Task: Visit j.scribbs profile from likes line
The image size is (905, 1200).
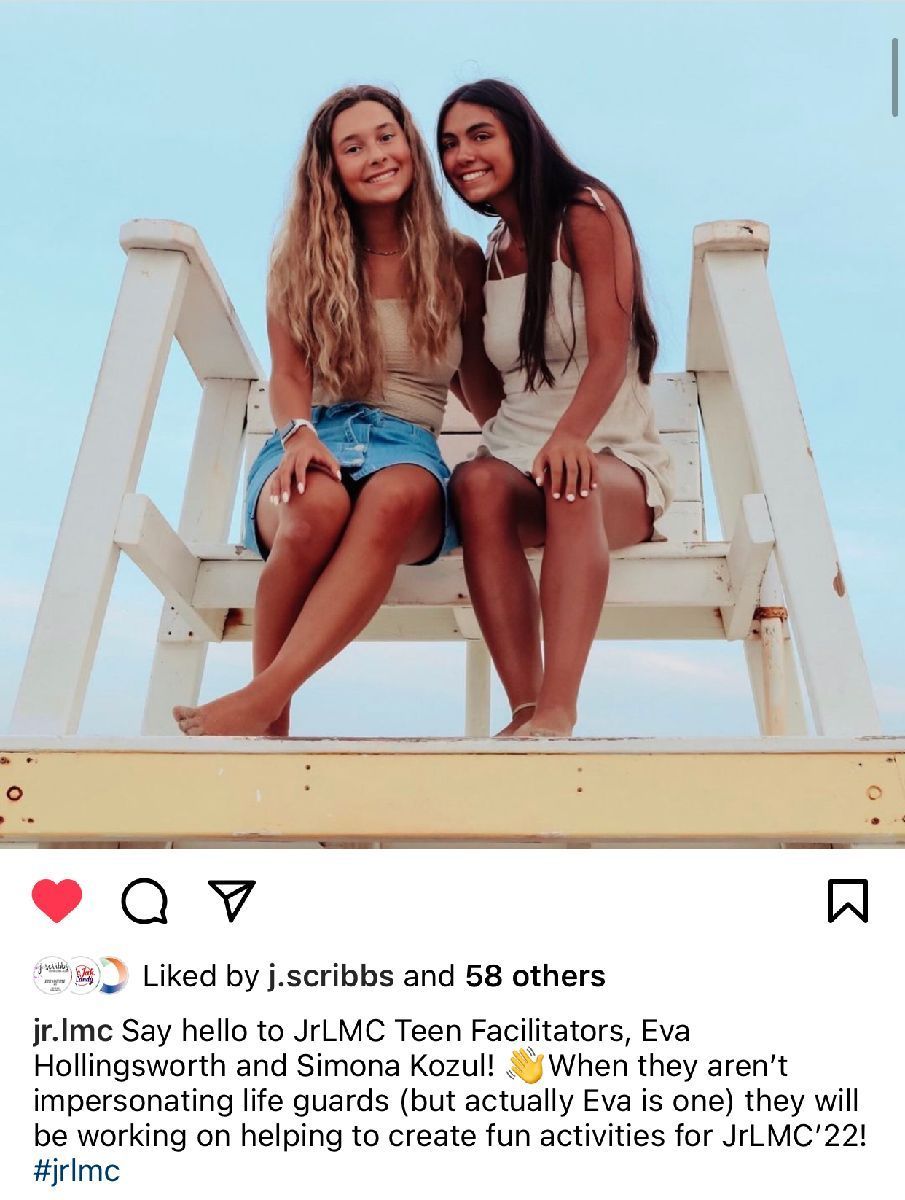Action: click(x=332, y=976)
